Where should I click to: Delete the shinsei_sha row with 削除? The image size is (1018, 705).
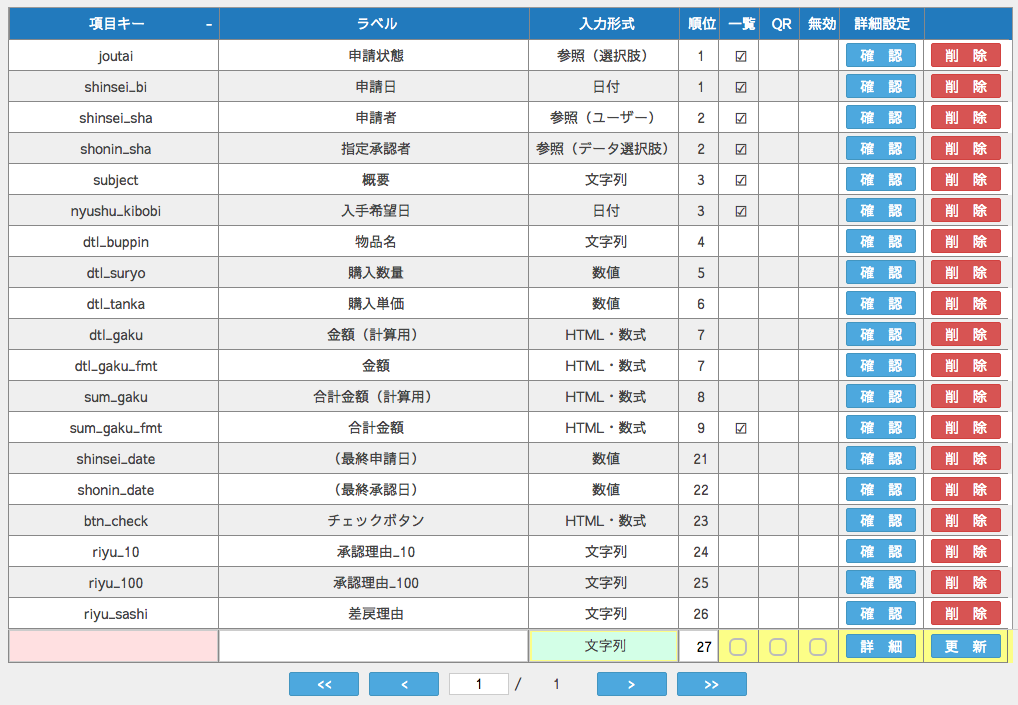965,118
